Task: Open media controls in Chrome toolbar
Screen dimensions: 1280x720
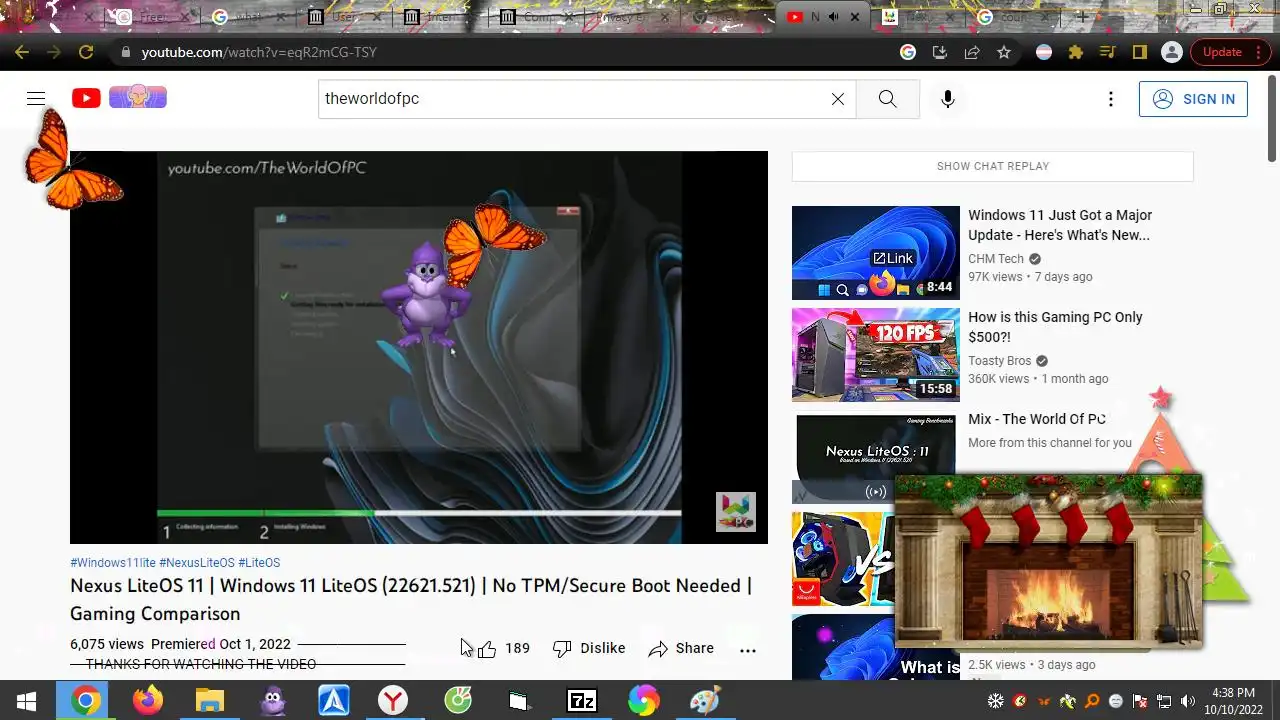Action: pos(1107,52)
